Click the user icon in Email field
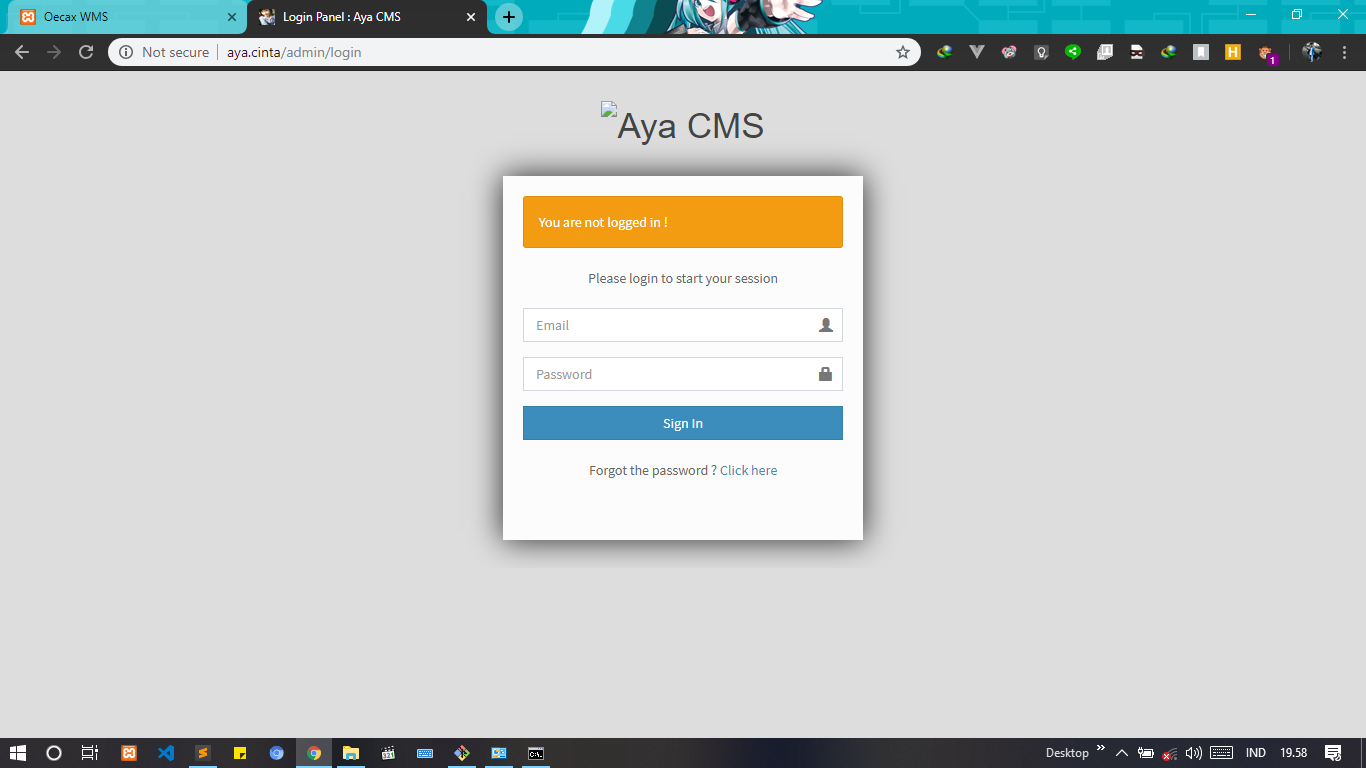Screen dimensions: 1366x768 coord(826,325)
